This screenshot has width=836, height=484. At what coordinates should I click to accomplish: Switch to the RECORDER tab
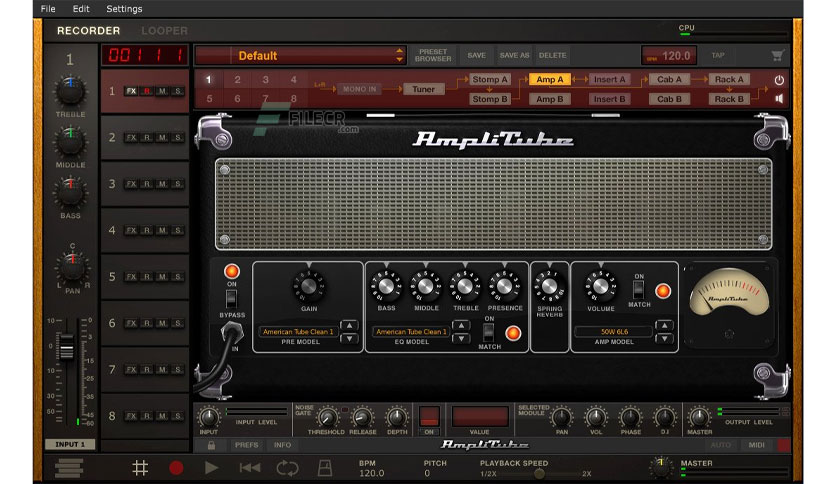click(x=89, y=31)
